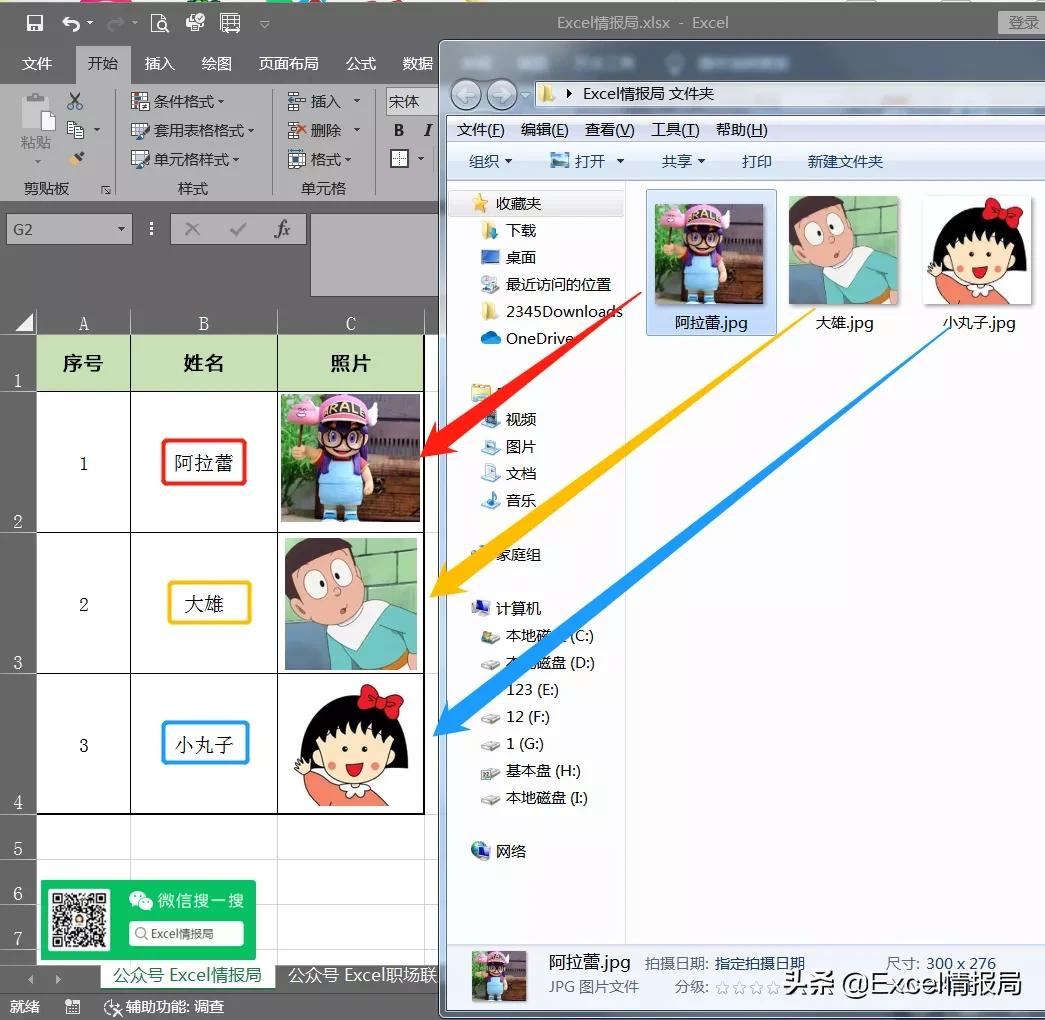Switch to the Page Layout ribbon tab

(x=288, y=63)
